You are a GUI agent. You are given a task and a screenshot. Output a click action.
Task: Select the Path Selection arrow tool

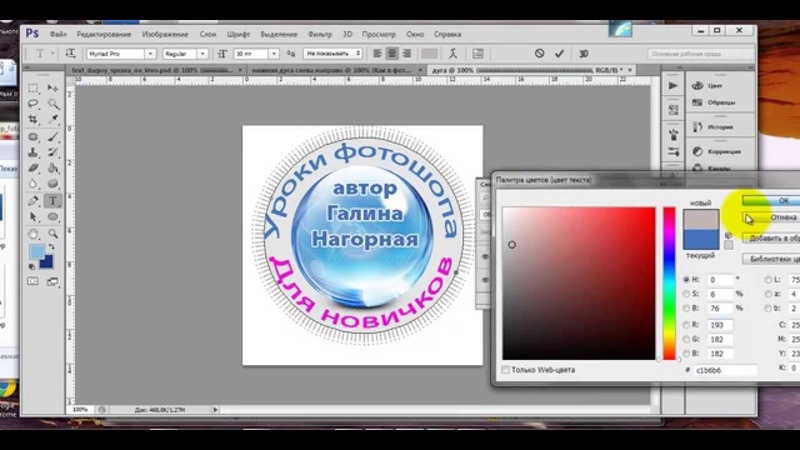[33, 217]
